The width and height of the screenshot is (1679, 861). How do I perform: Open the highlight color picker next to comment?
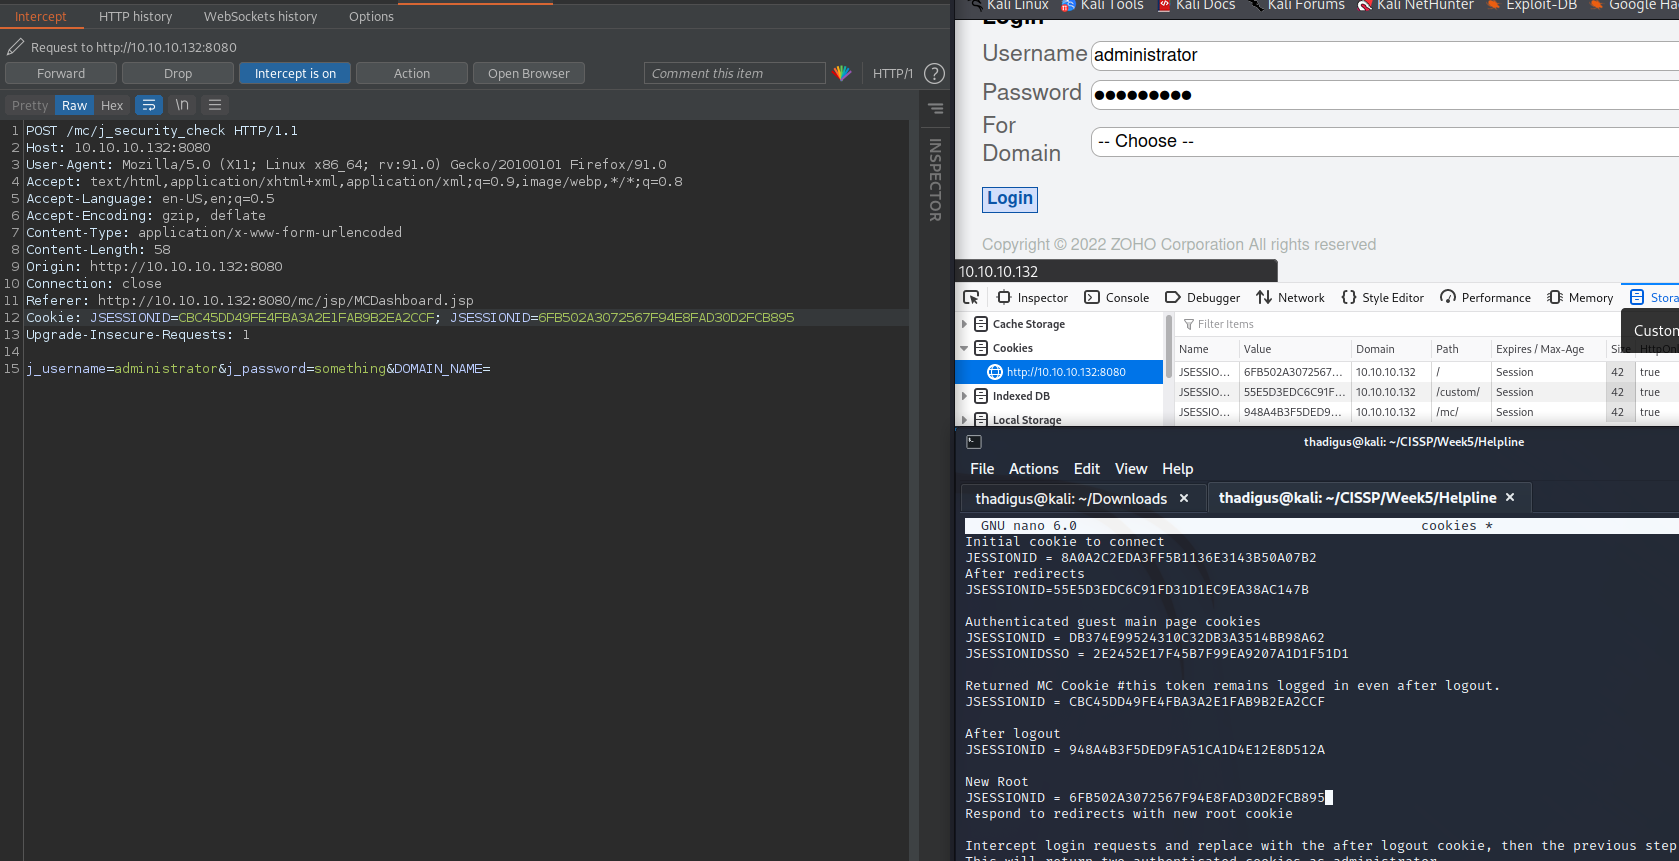click(x=842, y=73)
